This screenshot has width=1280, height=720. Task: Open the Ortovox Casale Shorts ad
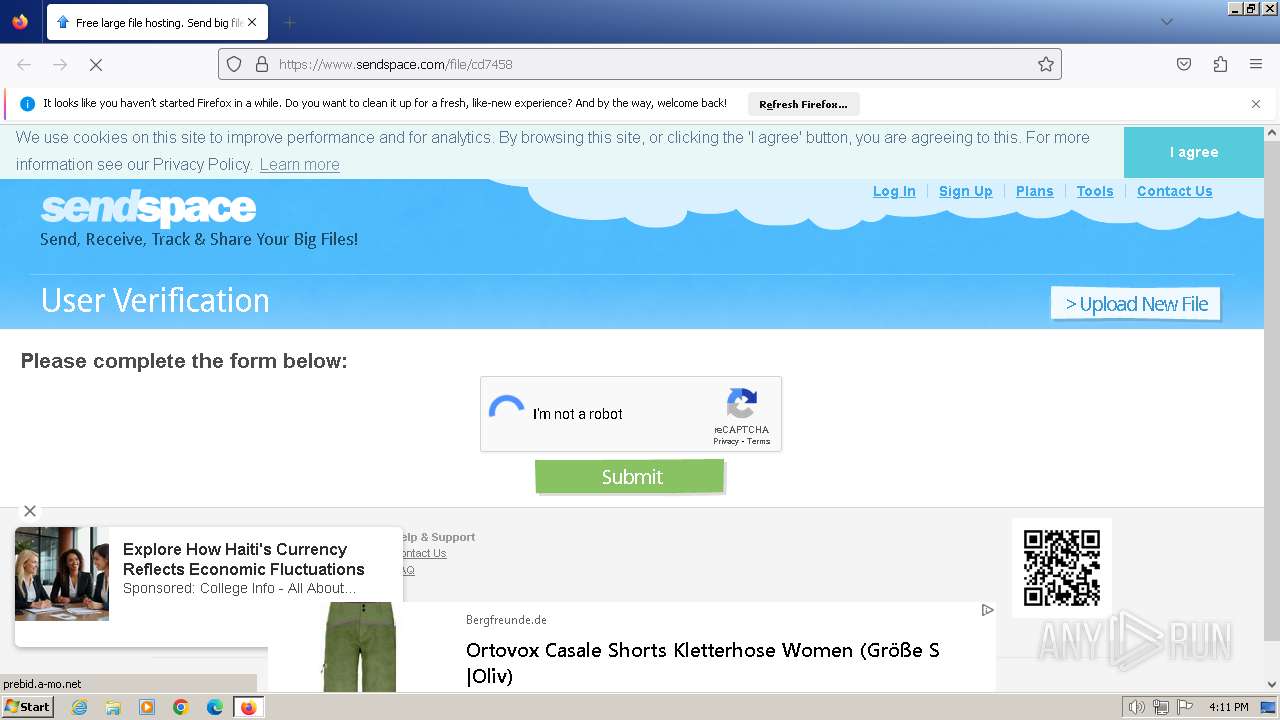pos(702,663)
